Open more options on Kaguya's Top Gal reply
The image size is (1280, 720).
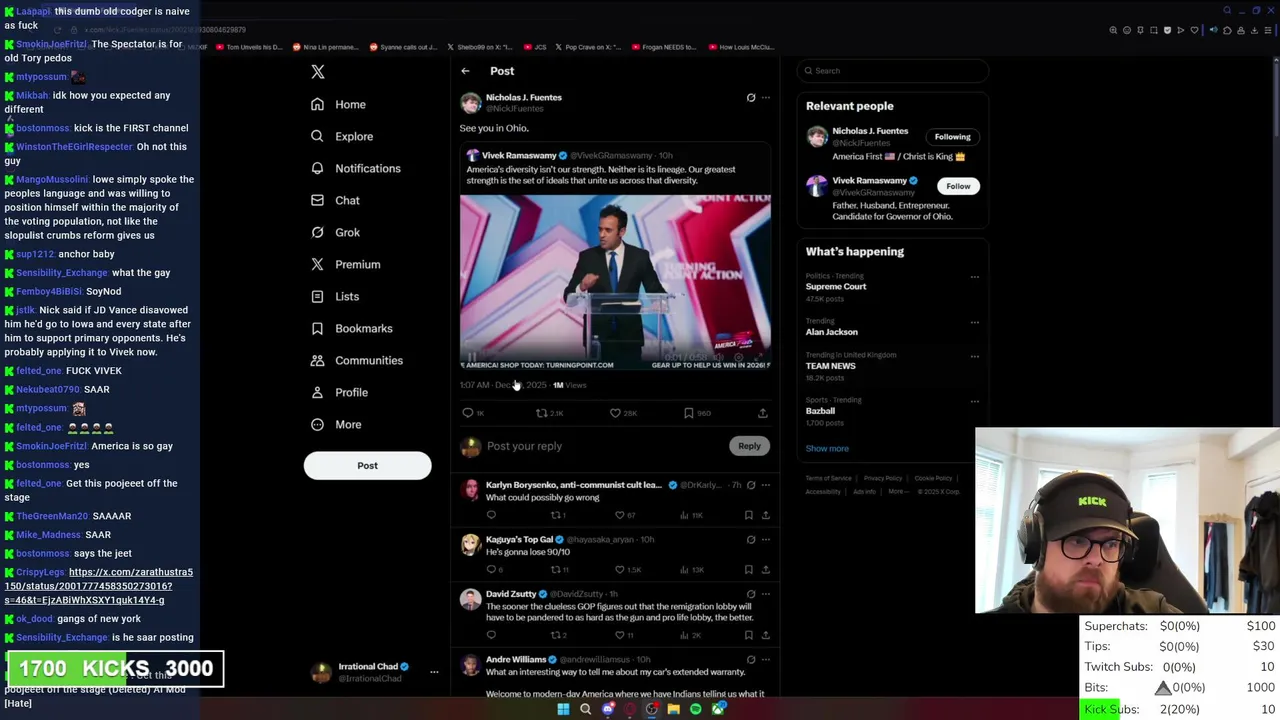pyautogui.click(x=766, y=540)
